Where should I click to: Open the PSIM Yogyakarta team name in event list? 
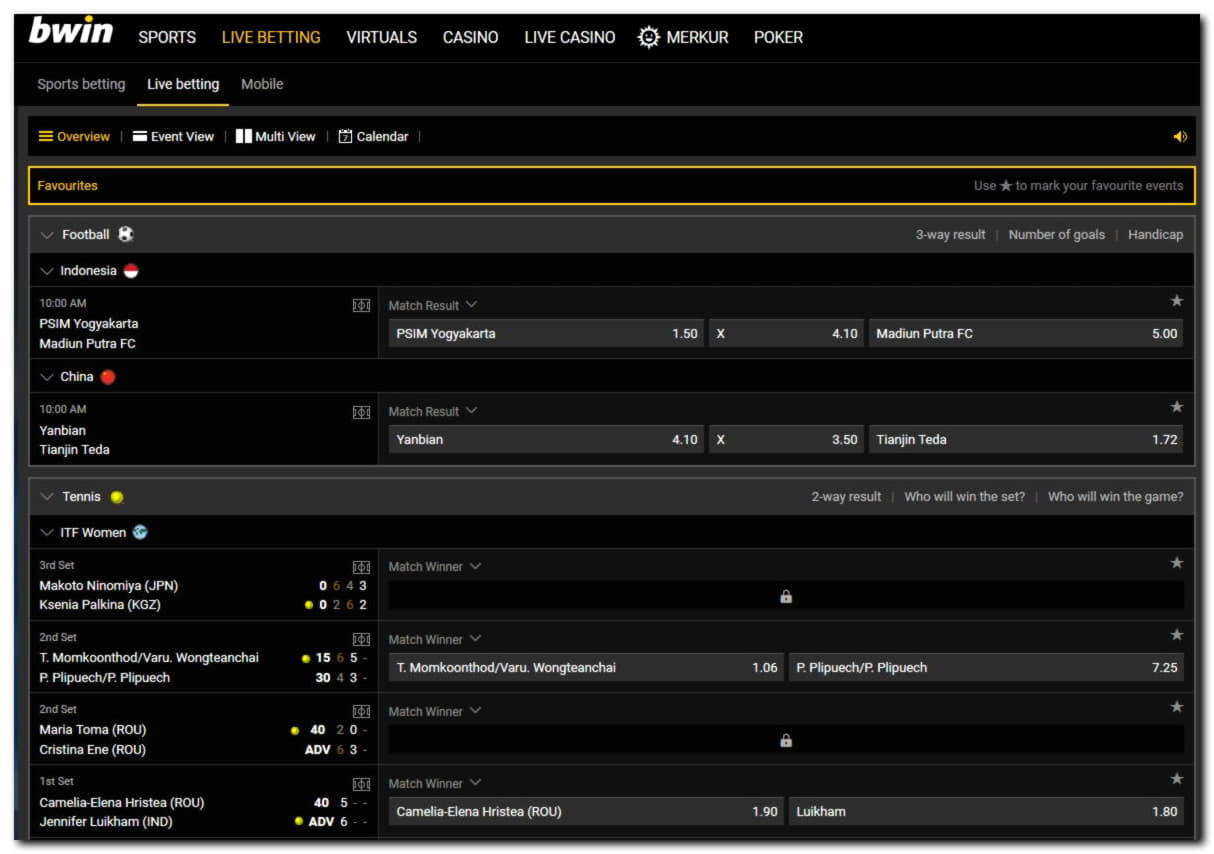click(89, 324)
